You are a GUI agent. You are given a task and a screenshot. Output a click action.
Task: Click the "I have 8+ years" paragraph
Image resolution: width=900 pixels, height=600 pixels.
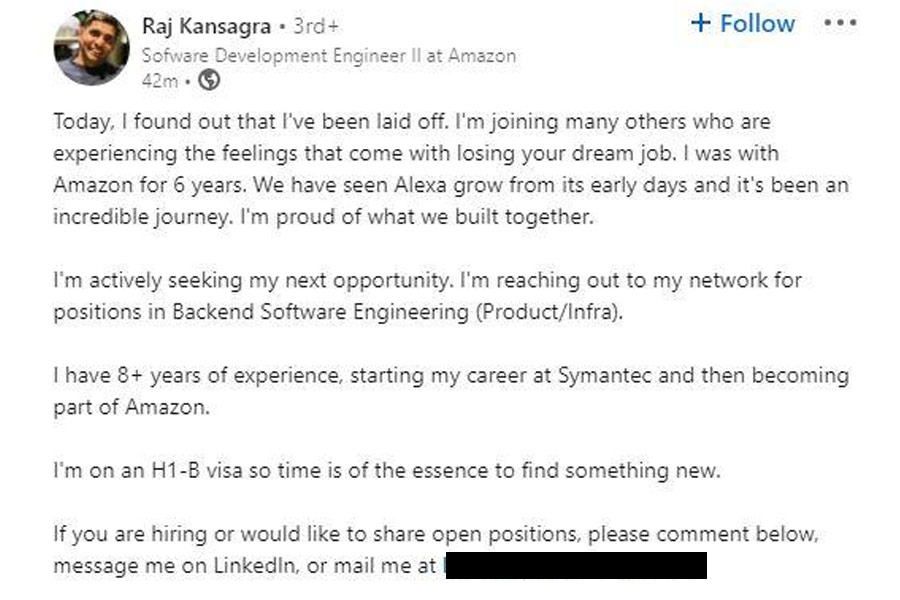click(450, 391)
